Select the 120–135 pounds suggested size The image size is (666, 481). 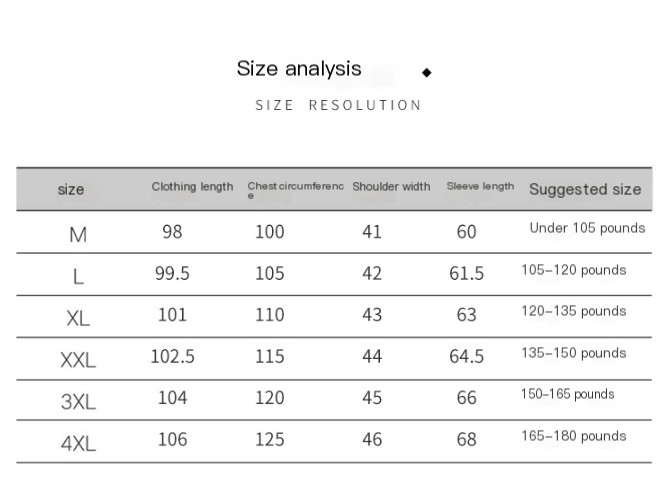[573, 311]
